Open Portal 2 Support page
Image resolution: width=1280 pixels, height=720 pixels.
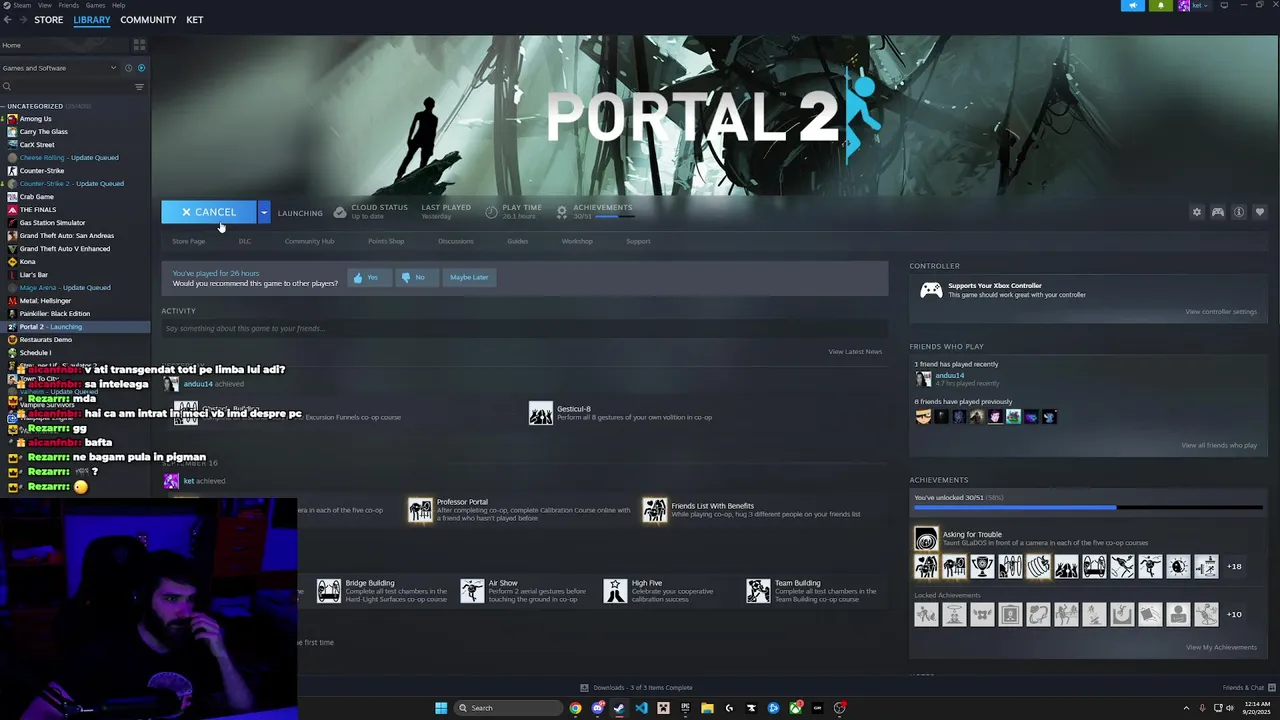coord(638,241)
